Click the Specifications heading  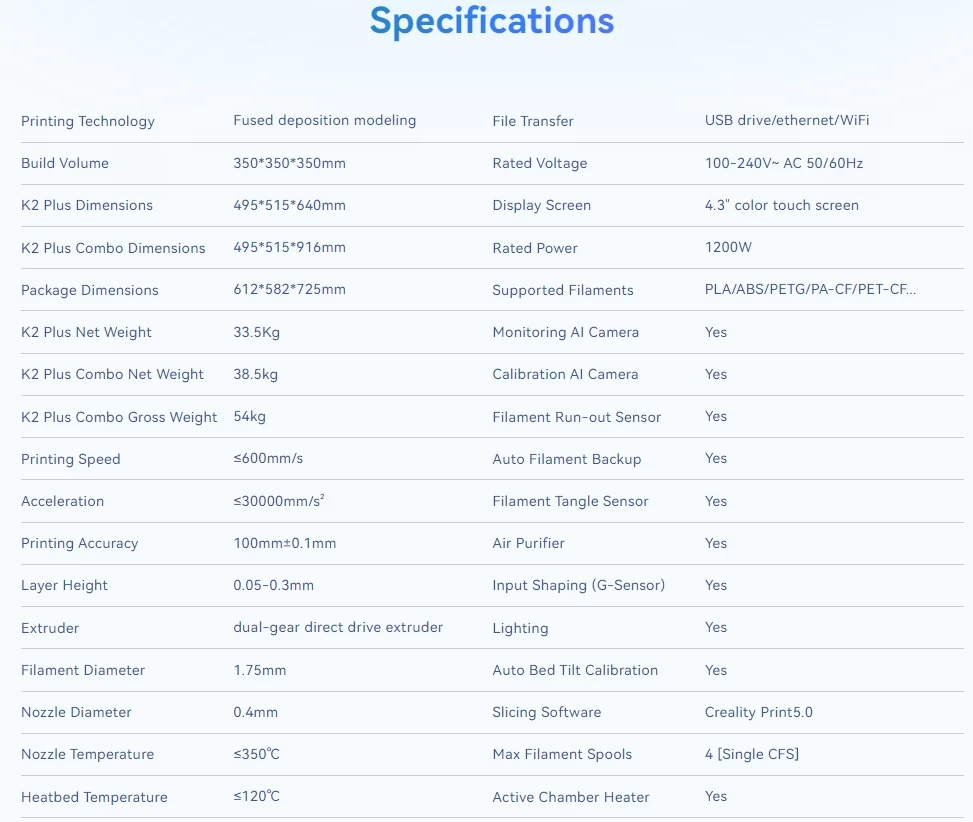(491, 21)
